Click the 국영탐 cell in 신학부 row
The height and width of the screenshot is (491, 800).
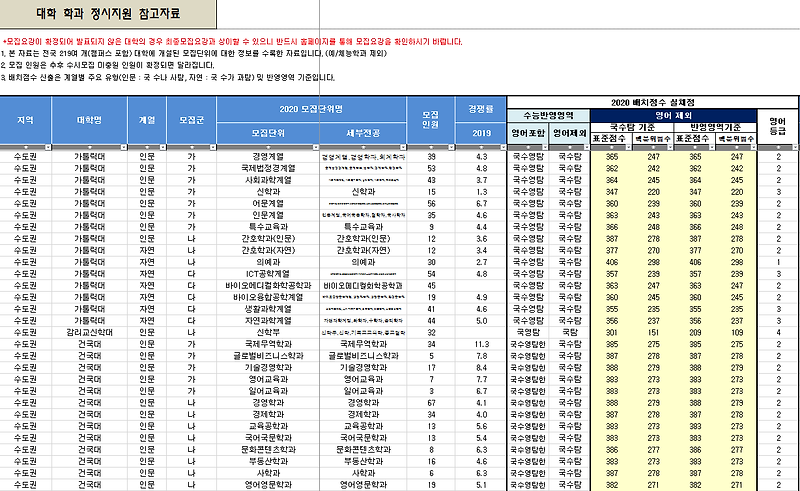[x=528, y=333]
